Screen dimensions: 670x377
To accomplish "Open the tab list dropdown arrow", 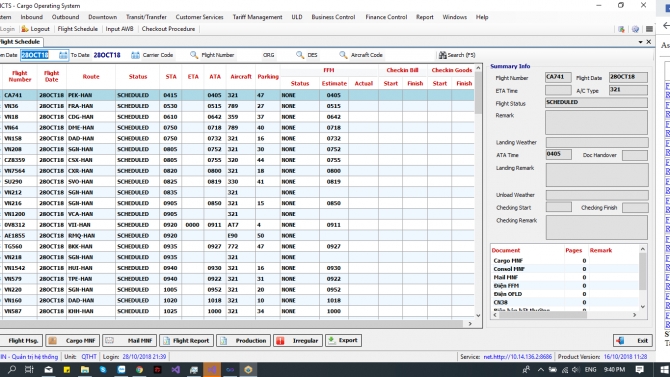I will click(641, 42).
